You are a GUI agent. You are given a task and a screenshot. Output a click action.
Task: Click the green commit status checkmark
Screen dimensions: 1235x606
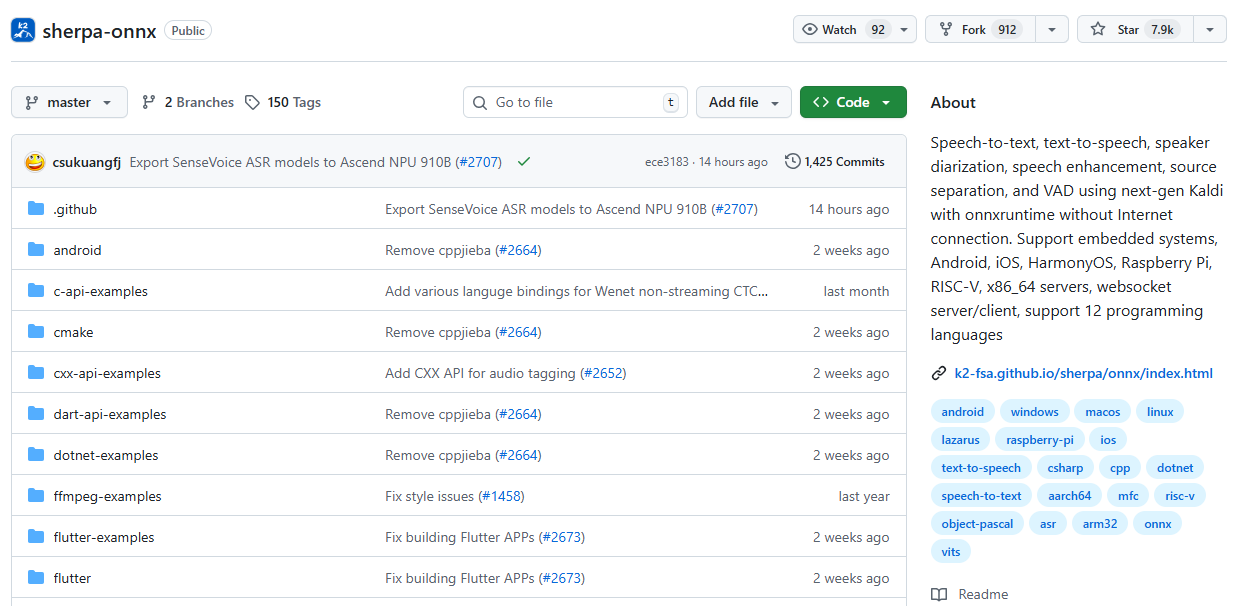pyautogui.click(x=524, y=161)
